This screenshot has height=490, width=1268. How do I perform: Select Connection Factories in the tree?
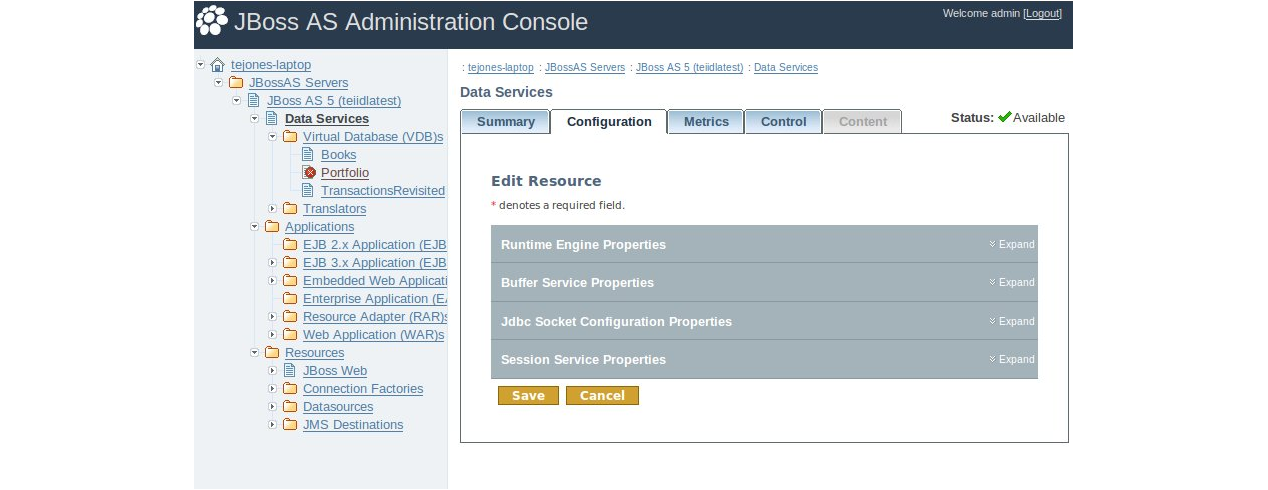pos(363,389)
